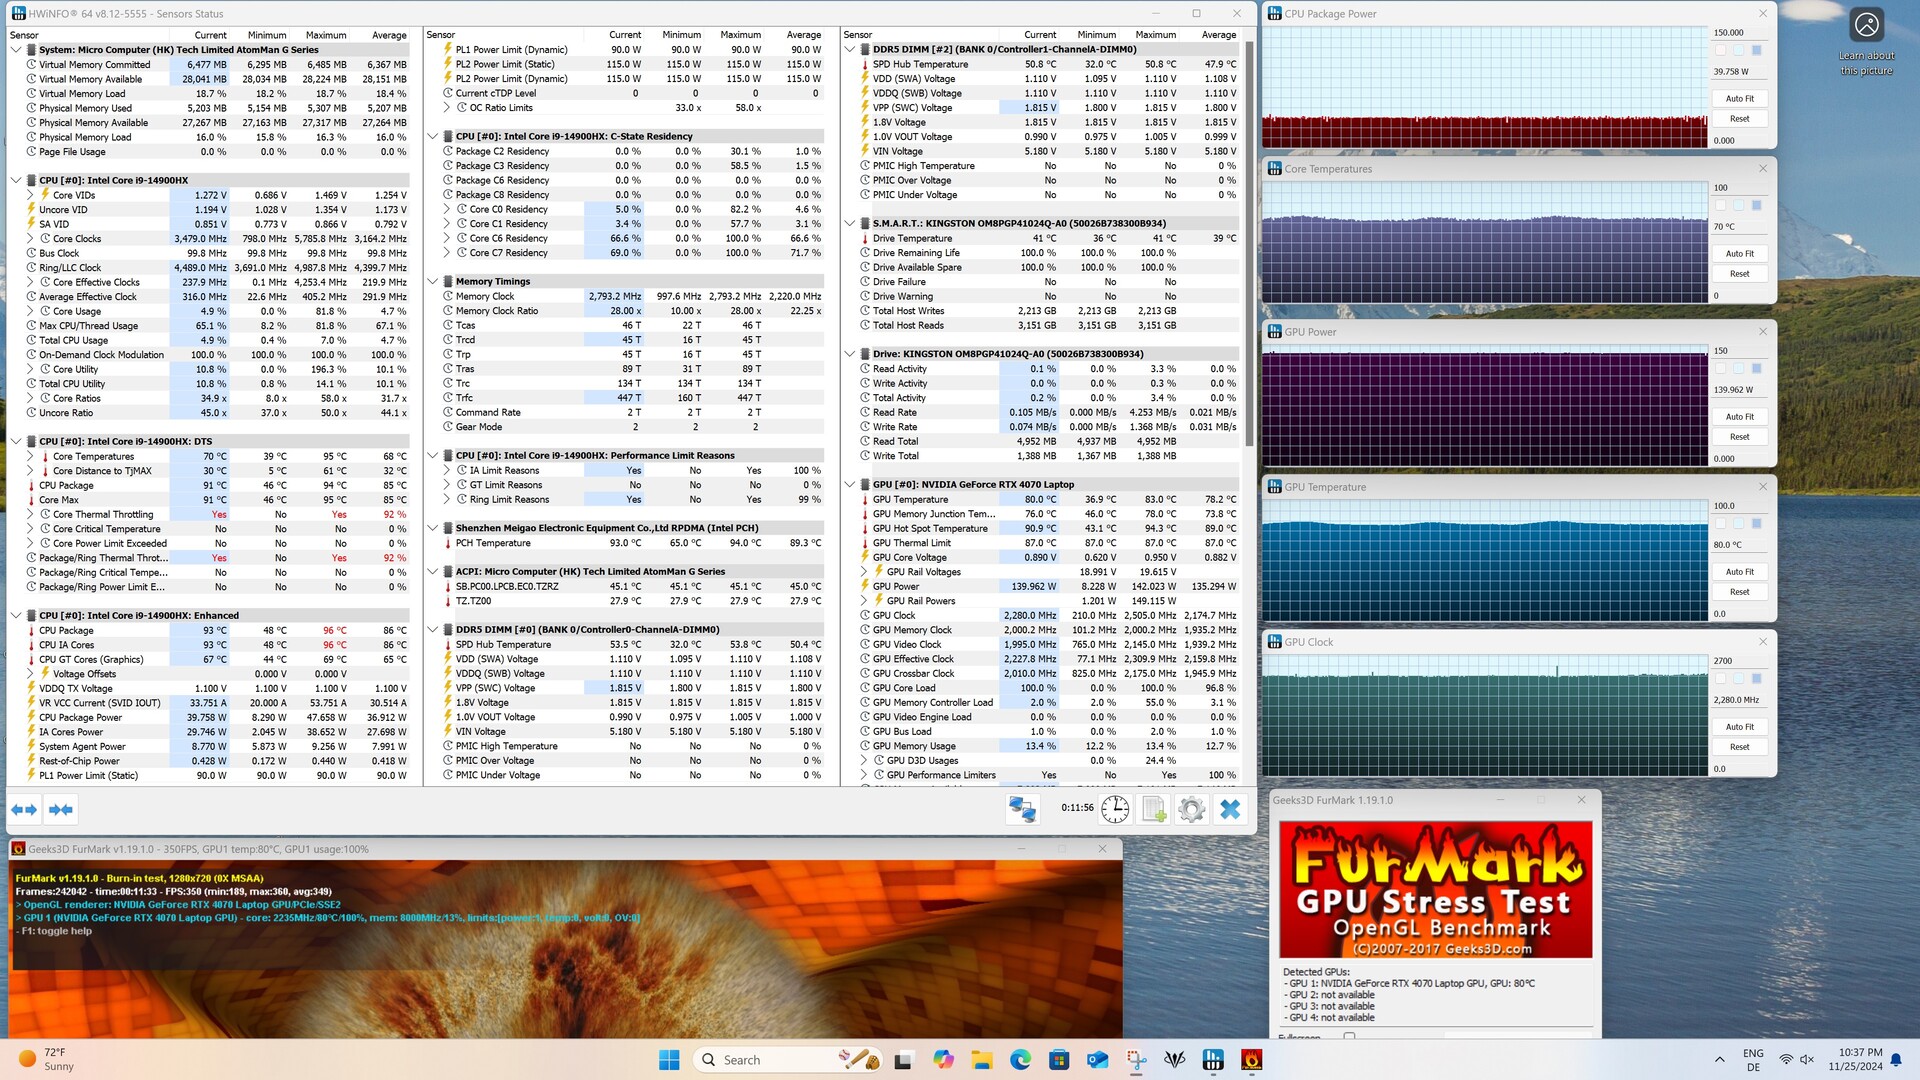The width and height of the screenshot is (1920, 1080).
Task: Open HWiNFO sensor settings gear icon
Action: coord(1191,809)
